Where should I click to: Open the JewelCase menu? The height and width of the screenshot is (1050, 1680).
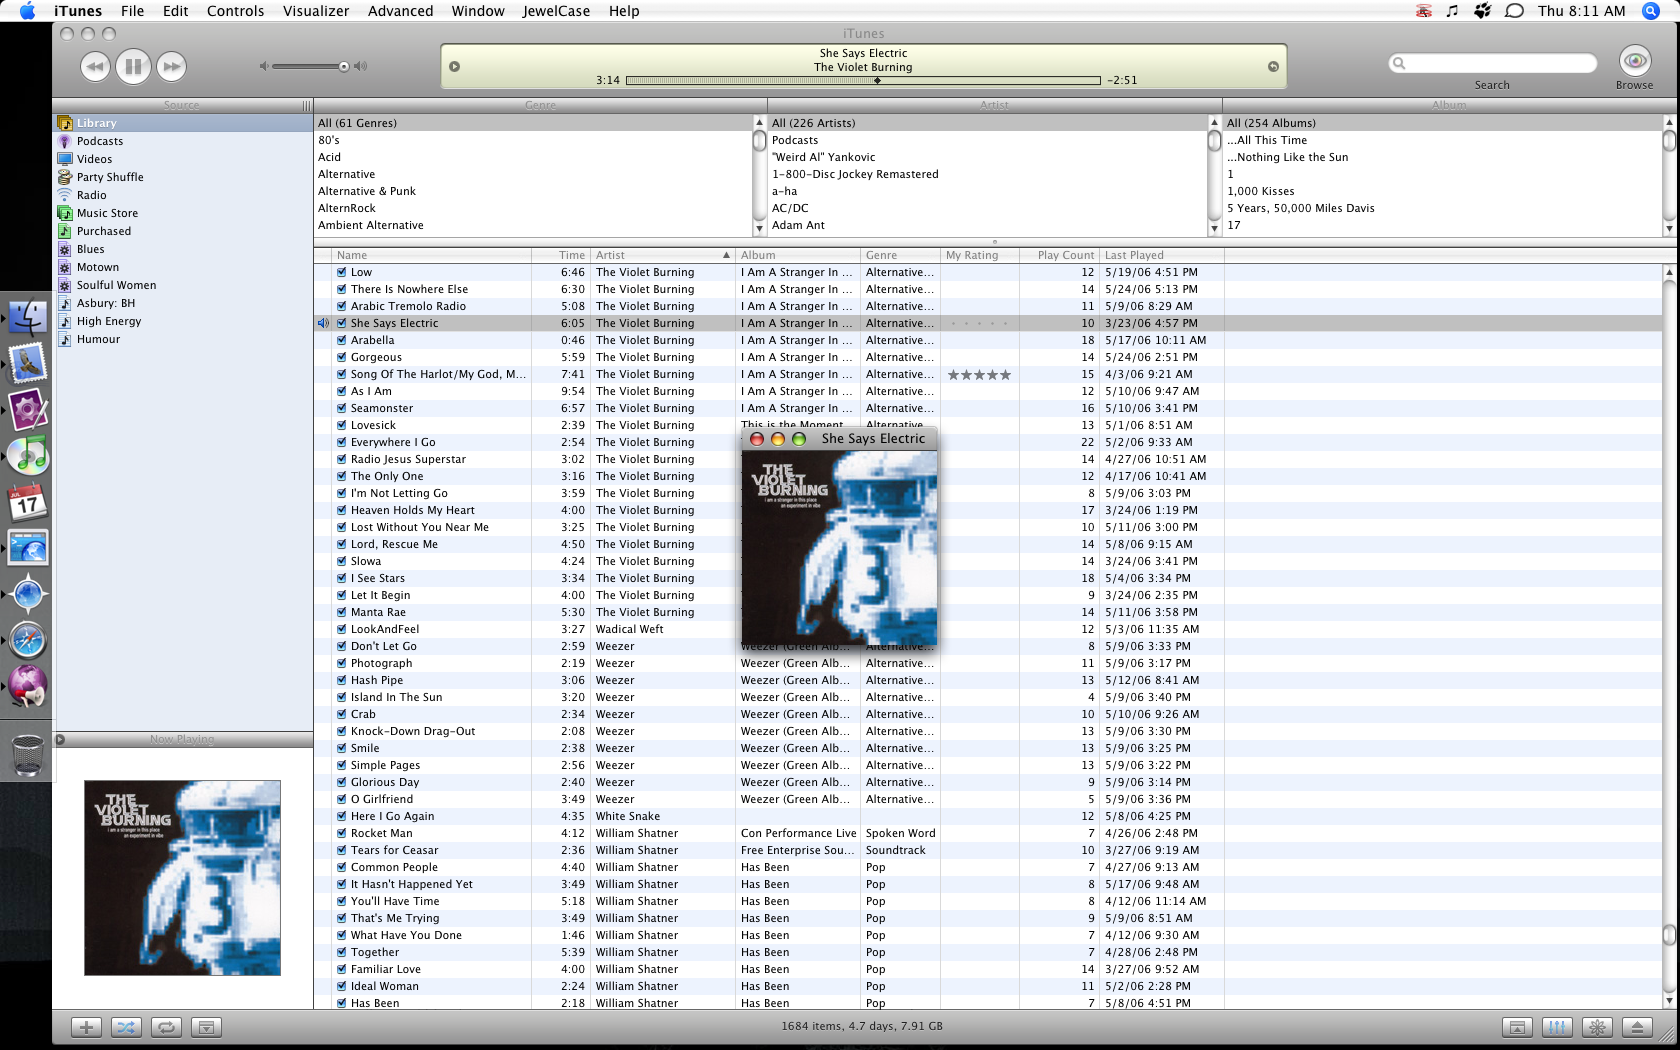tap(556, 11)
